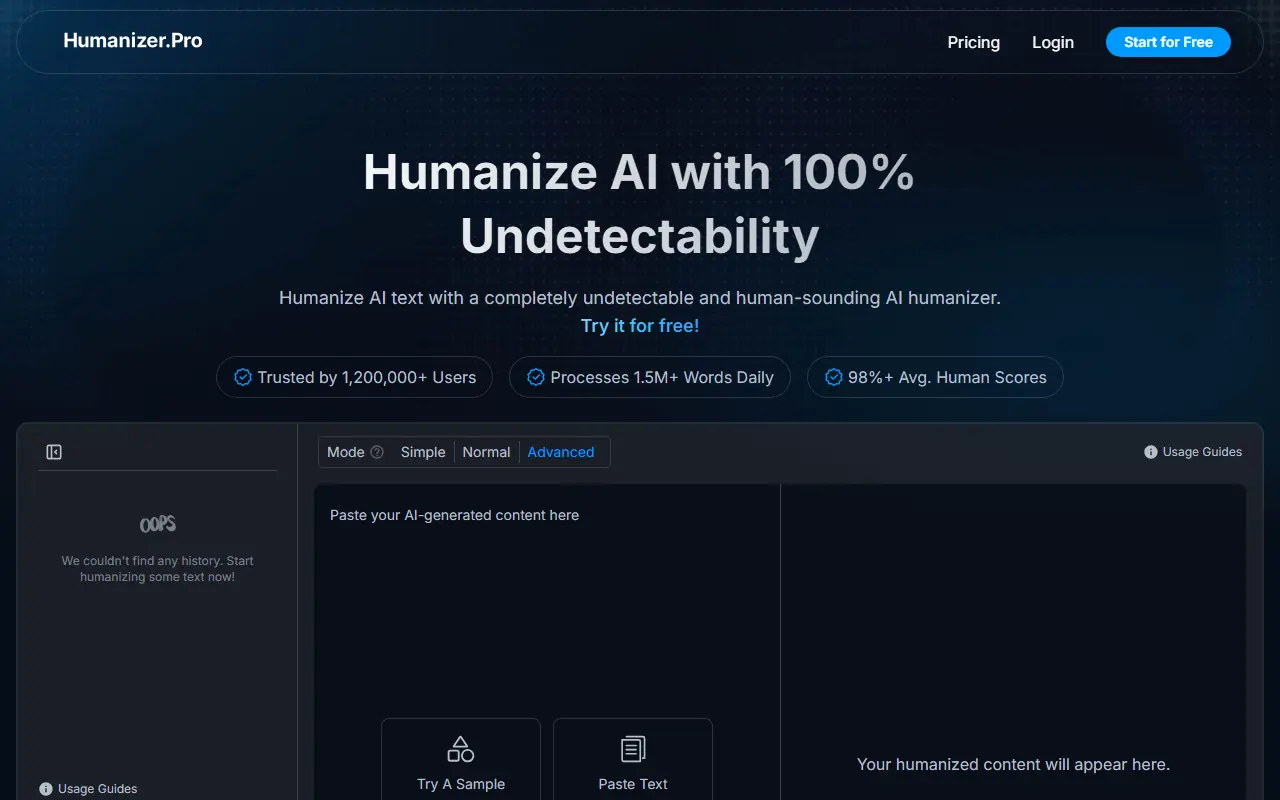Click the Humanizer.Pro logo
The height and width of the screenshot is (800, 1280).
tap(133, 41)
